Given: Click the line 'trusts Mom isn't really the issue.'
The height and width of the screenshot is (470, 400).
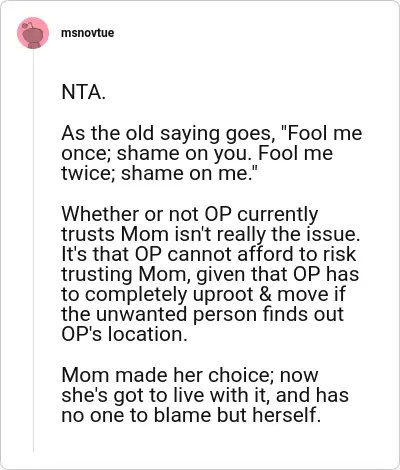Looking at the screenshot, I should coord(211,234).
